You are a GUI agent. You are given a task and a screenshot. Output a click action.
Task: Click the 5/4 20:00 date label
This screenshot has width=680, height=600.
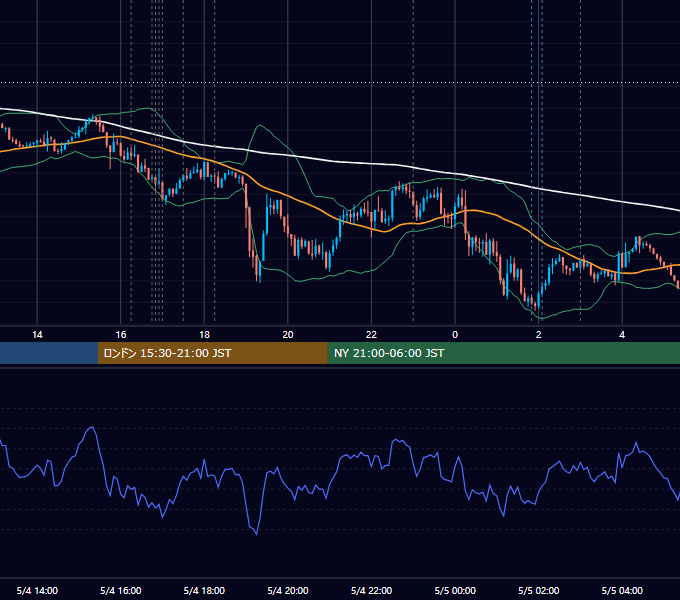pyautogui.click(x=288, y=590)
